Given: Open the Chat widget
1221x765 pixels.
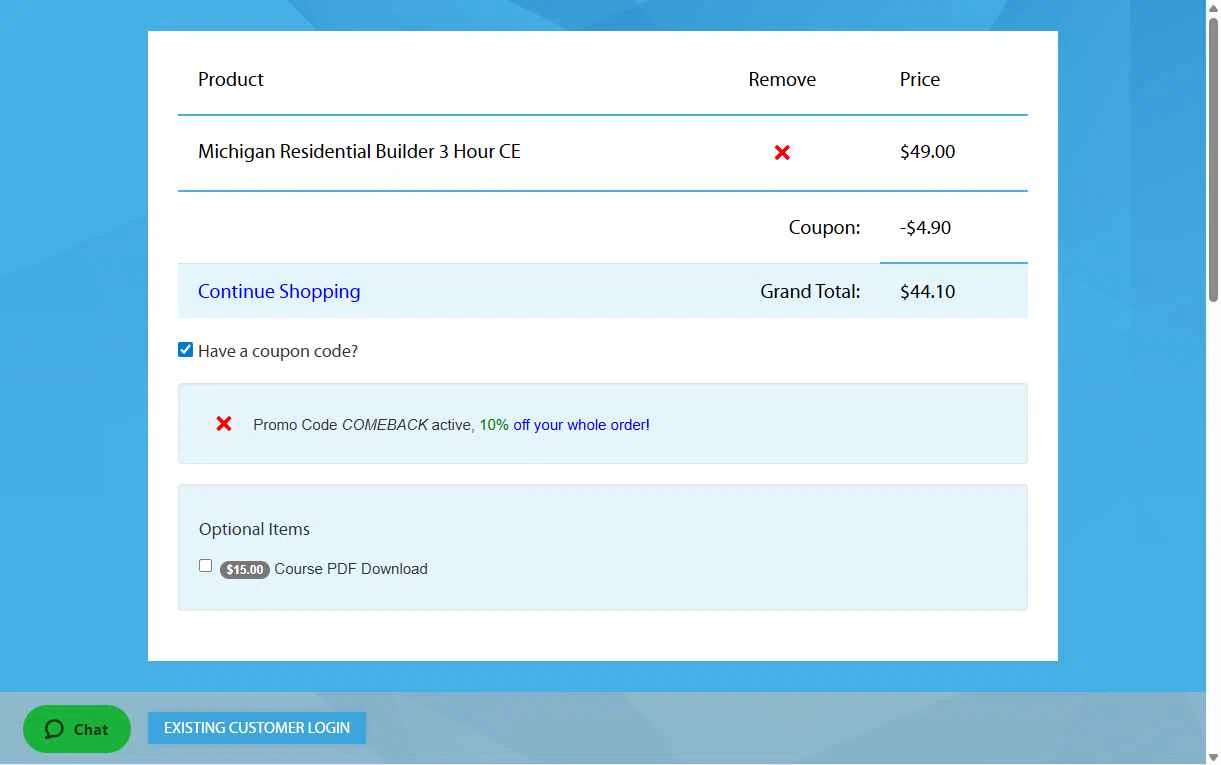Looking at the screenshot, I should coord(77,729).
